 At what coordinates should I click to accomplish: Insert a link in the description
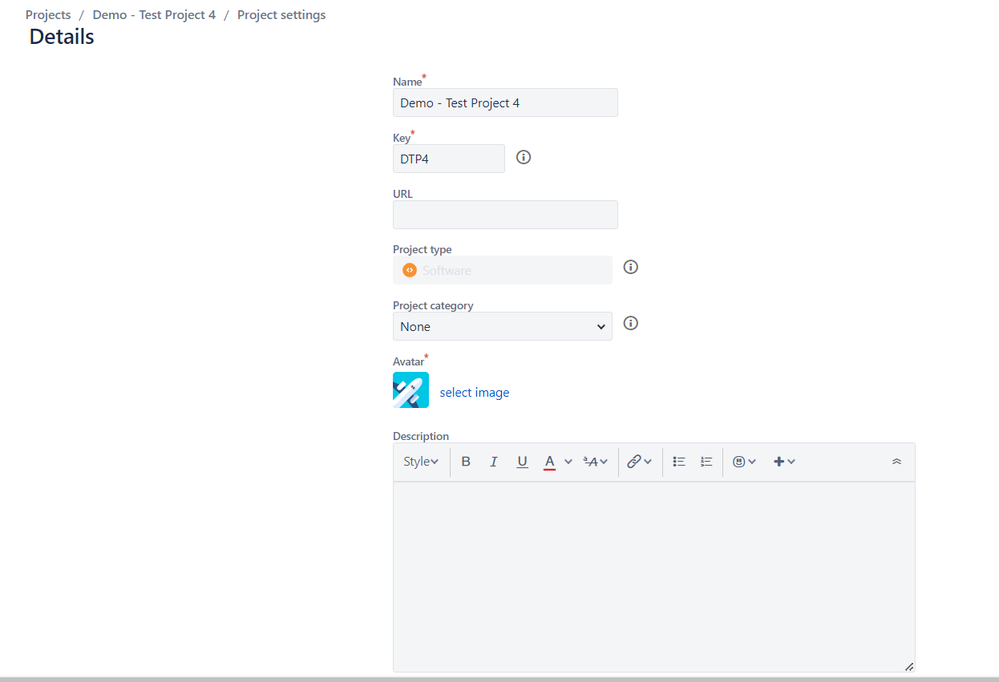[x=636, y=461]
